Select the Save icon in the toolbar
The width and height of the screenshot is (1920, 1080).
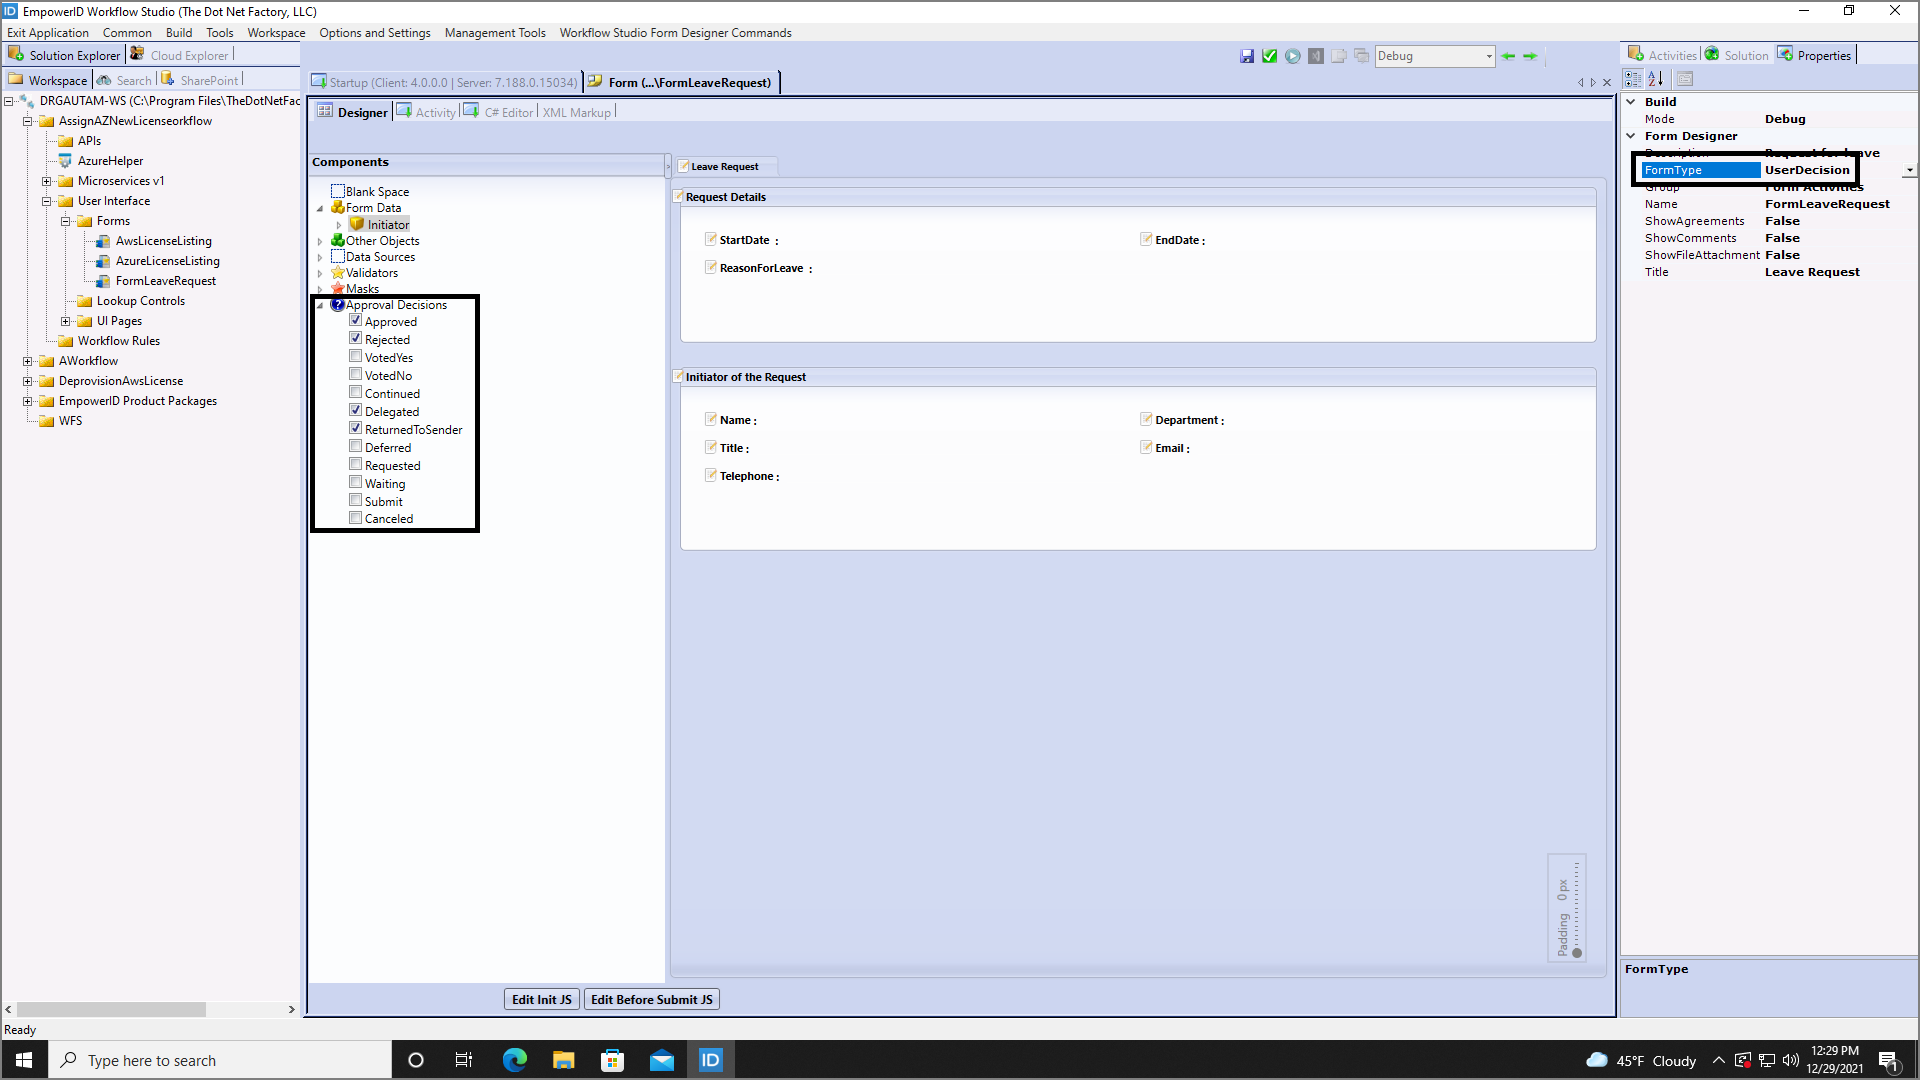click(x=1247, y=56)
